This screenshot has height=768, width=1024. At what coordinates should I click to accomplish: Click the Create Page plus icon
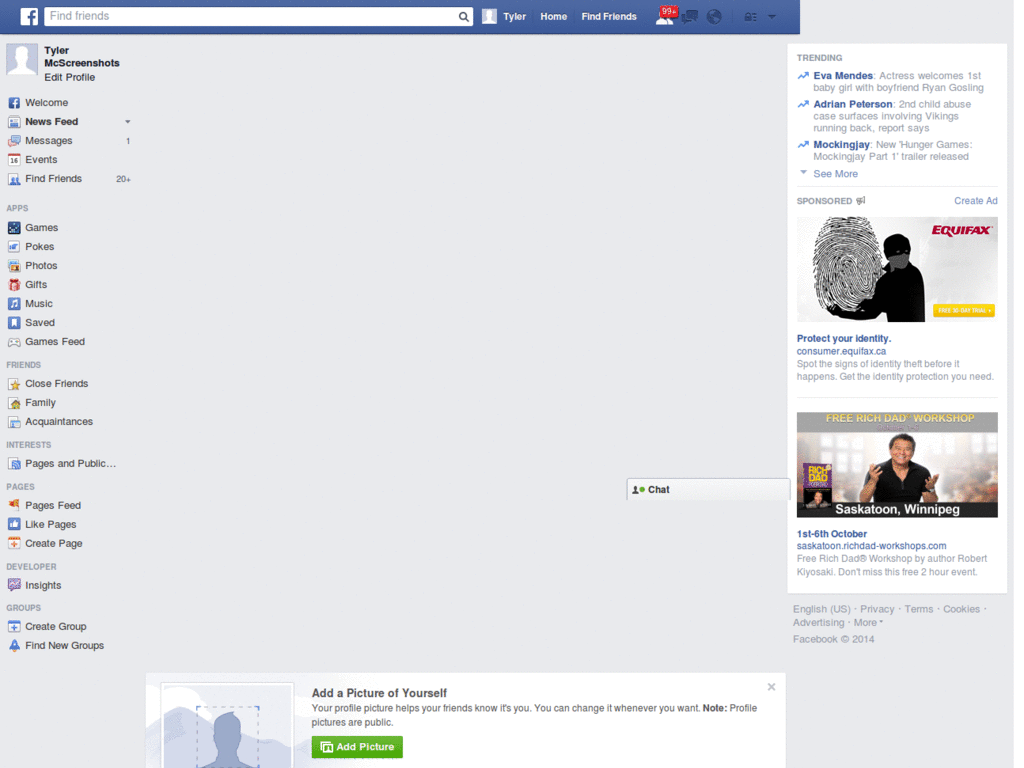point(14,543)
